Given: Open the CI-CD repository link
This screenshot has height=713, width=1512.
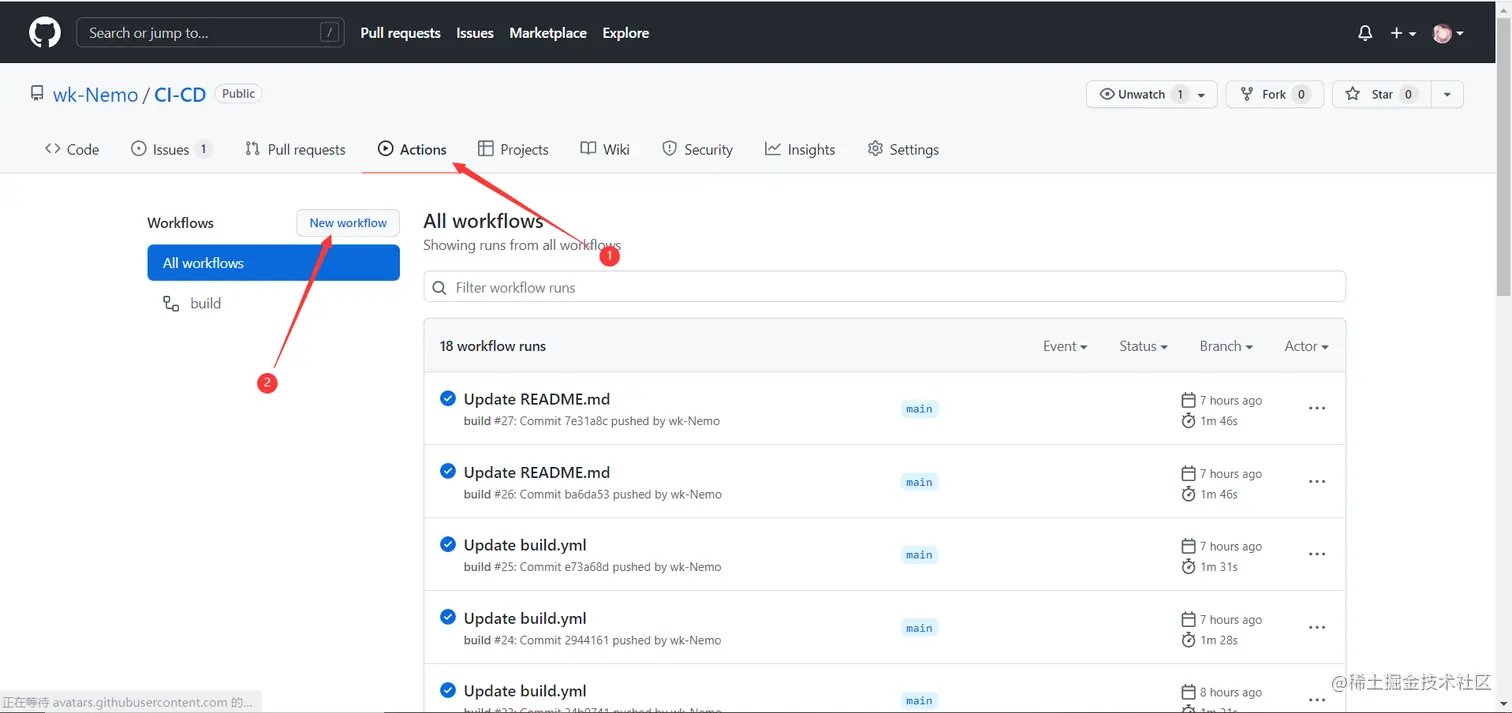Looking at the screenshot, I should [x=180, y=95].
